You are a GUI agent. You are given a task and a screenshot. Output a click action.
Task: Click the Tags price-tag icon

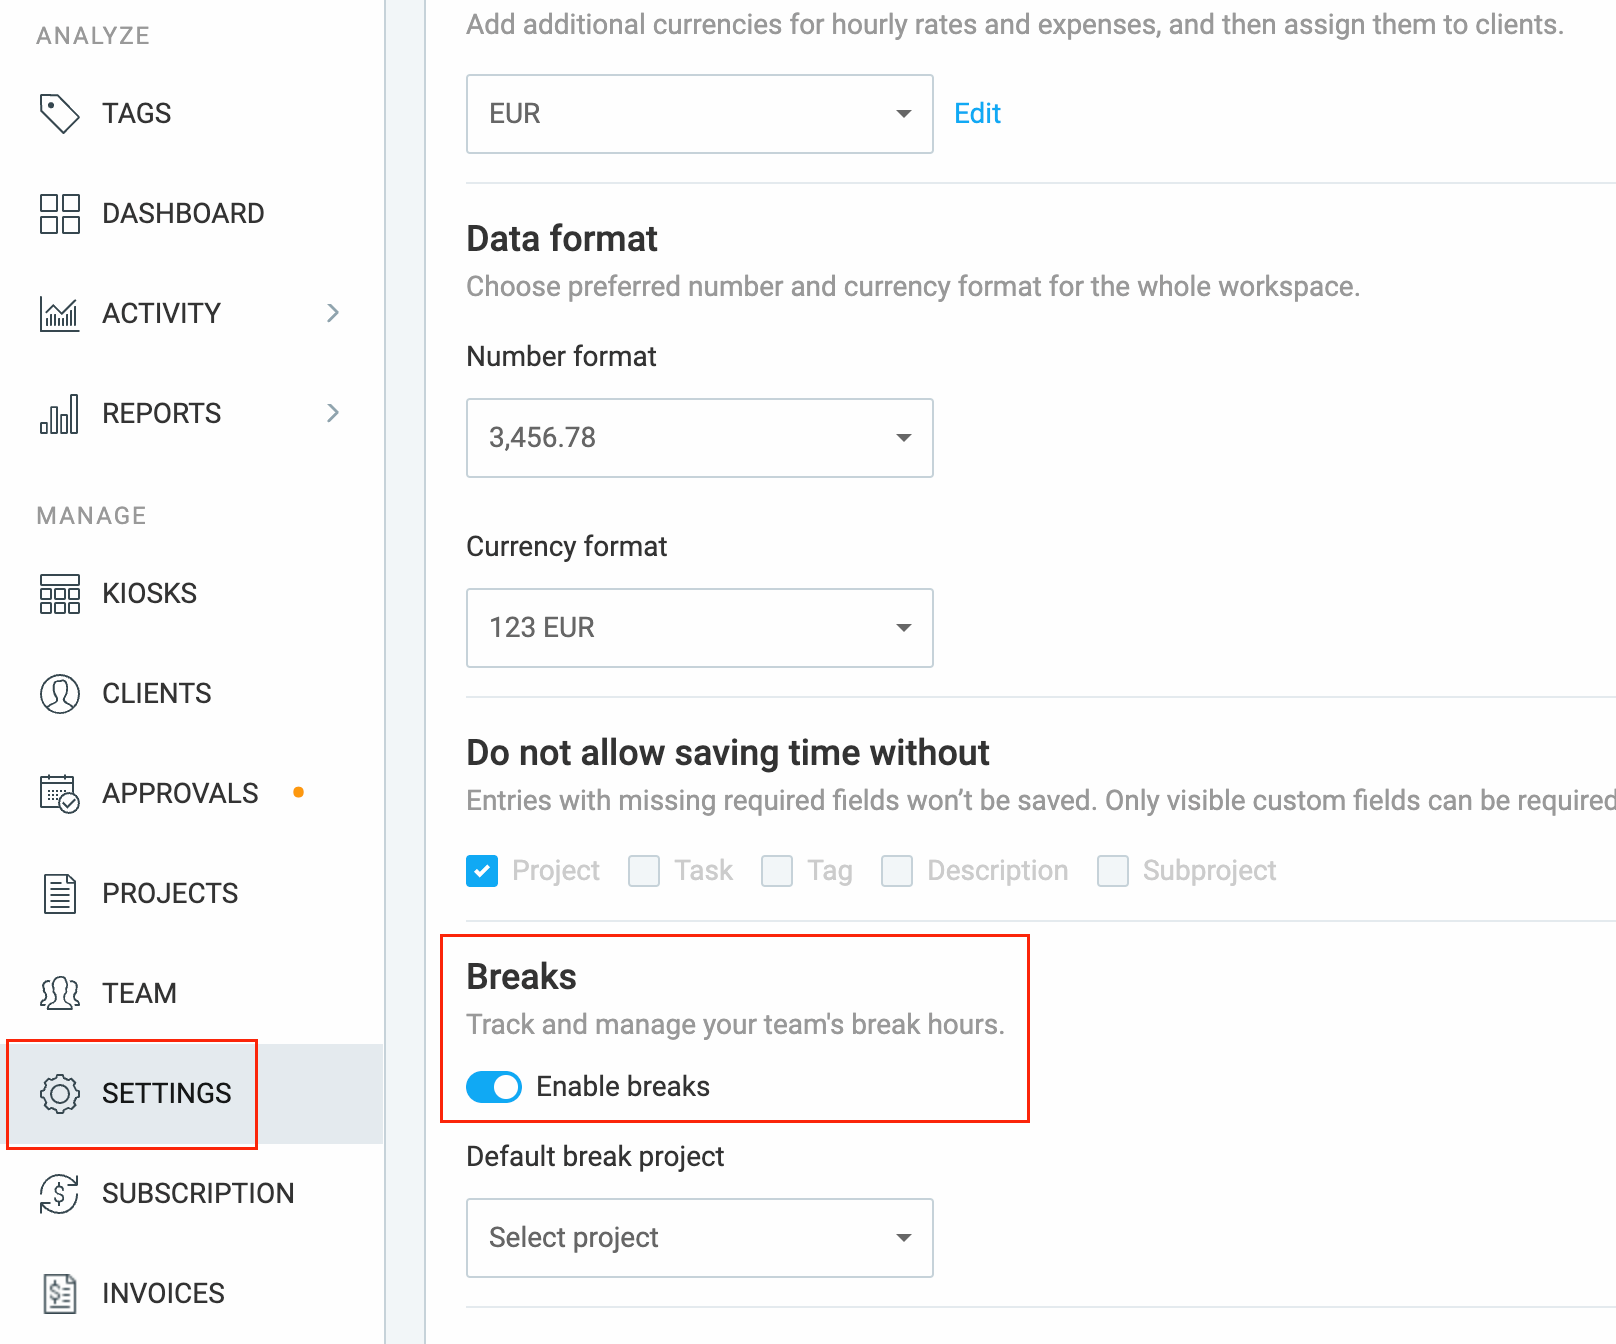coord(59,113)
